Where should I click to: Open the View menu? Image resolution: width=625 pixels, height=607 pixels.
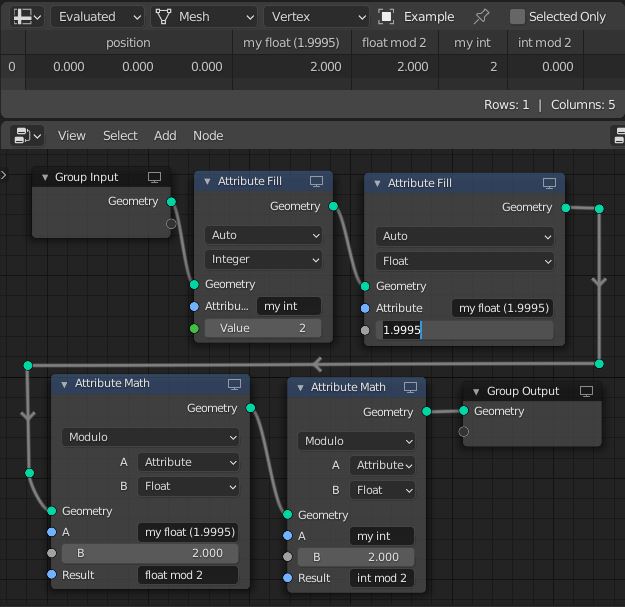71,136
